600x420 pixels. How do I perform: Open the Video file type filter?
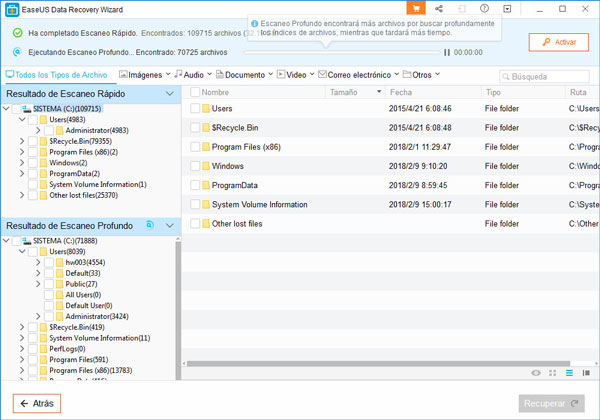coord(295,75)
